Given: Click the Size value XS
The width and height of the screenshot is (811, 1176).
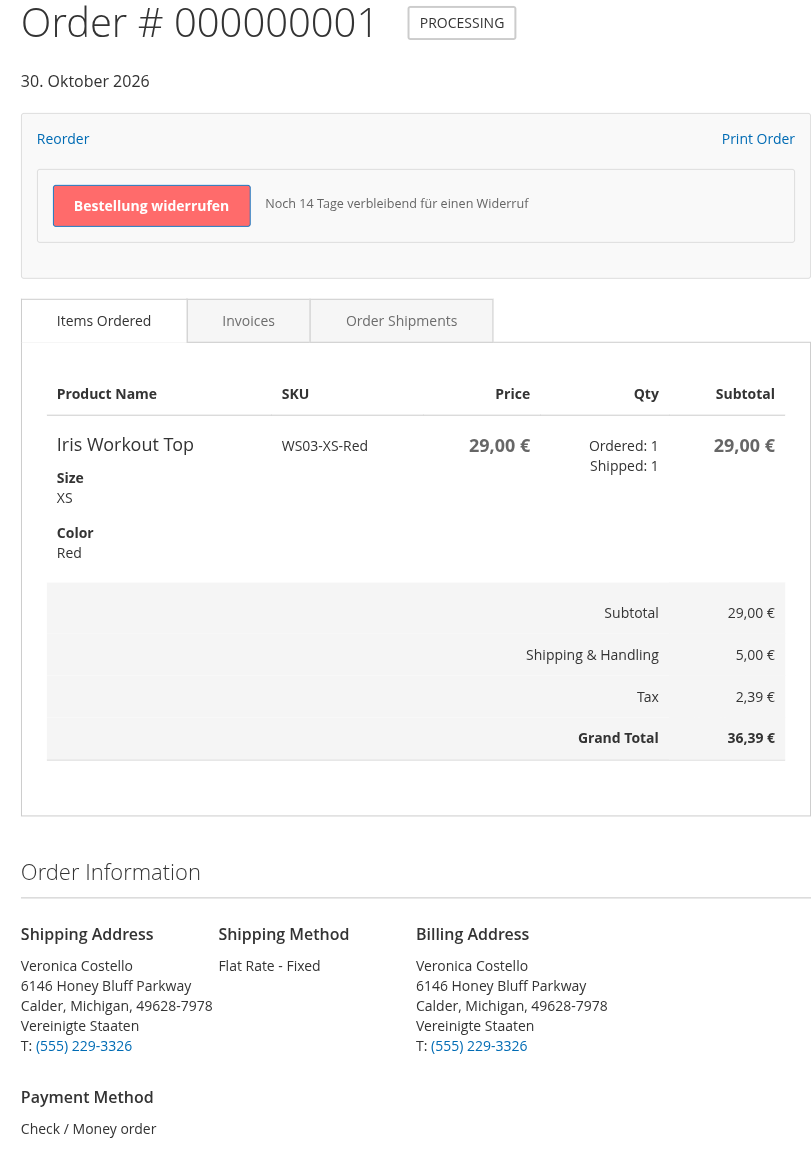Looking at the screenshot, I should point(65,498).
